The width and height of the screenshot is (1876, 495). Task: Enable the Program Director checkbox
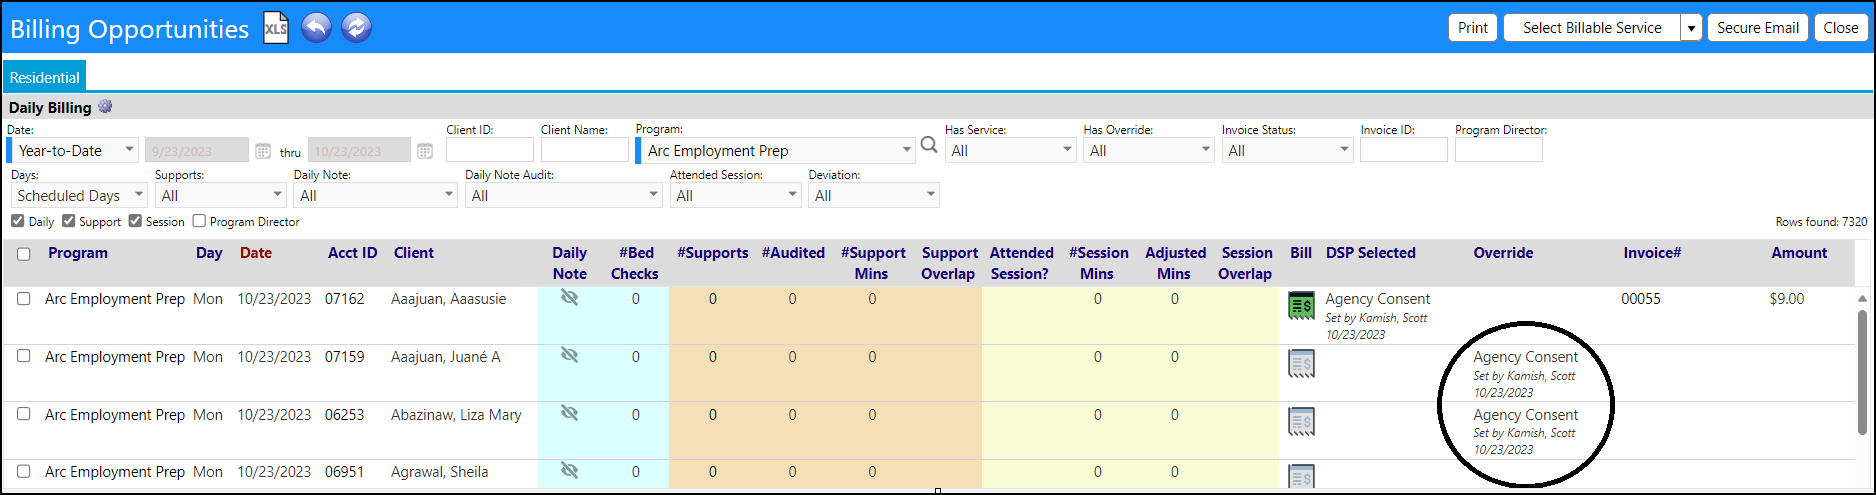tap(199, 221)
